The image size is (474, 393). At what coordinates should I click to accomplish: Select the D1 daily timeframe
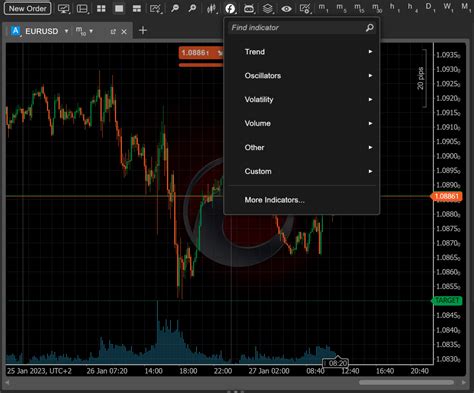pos(430,8)
